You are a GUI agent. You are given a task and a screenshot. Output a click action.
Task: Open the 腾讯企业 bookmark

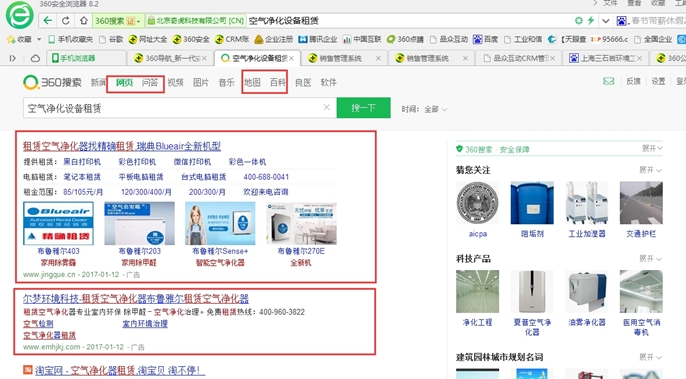(318, 39)
